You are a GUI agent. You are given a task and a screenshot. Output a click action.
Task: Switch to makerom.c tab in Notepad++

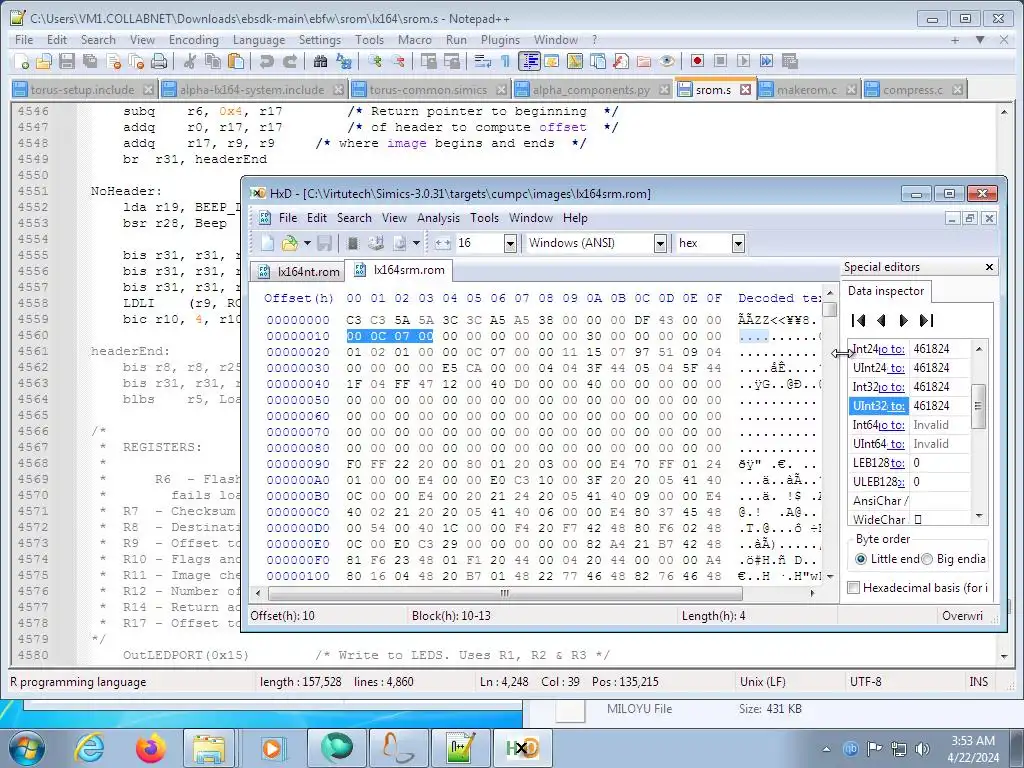point(808,89)
